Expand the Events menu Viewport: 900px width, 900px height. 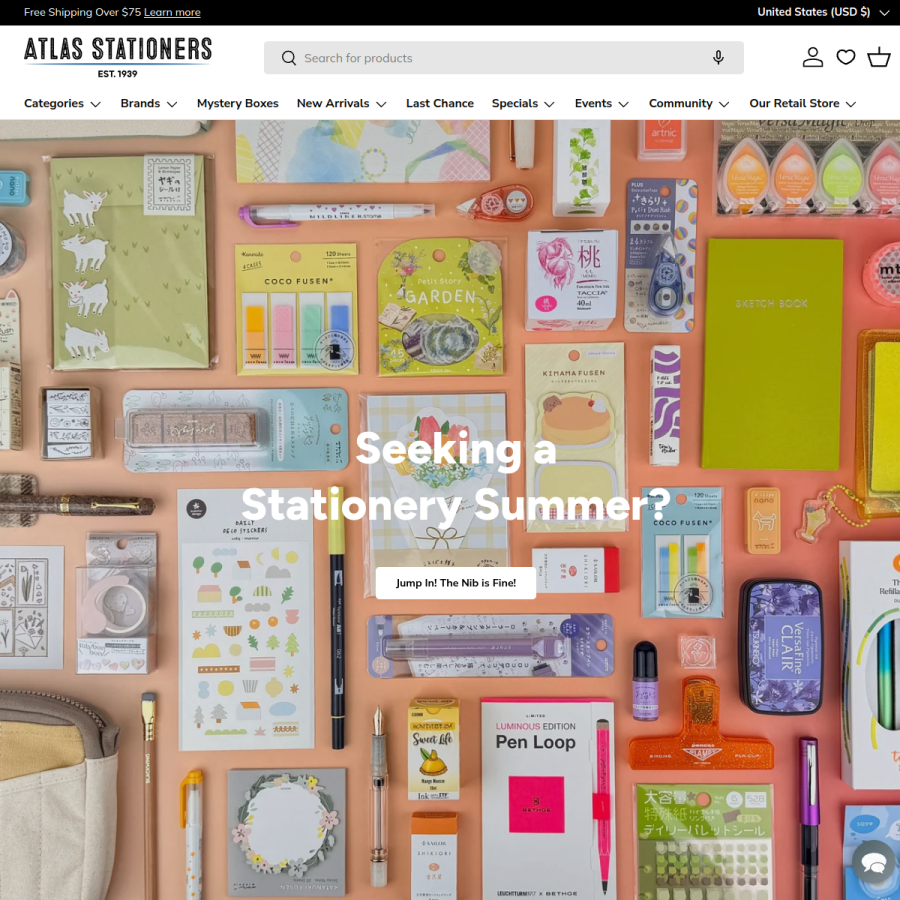pyautogui.click(x=602, y=103)
